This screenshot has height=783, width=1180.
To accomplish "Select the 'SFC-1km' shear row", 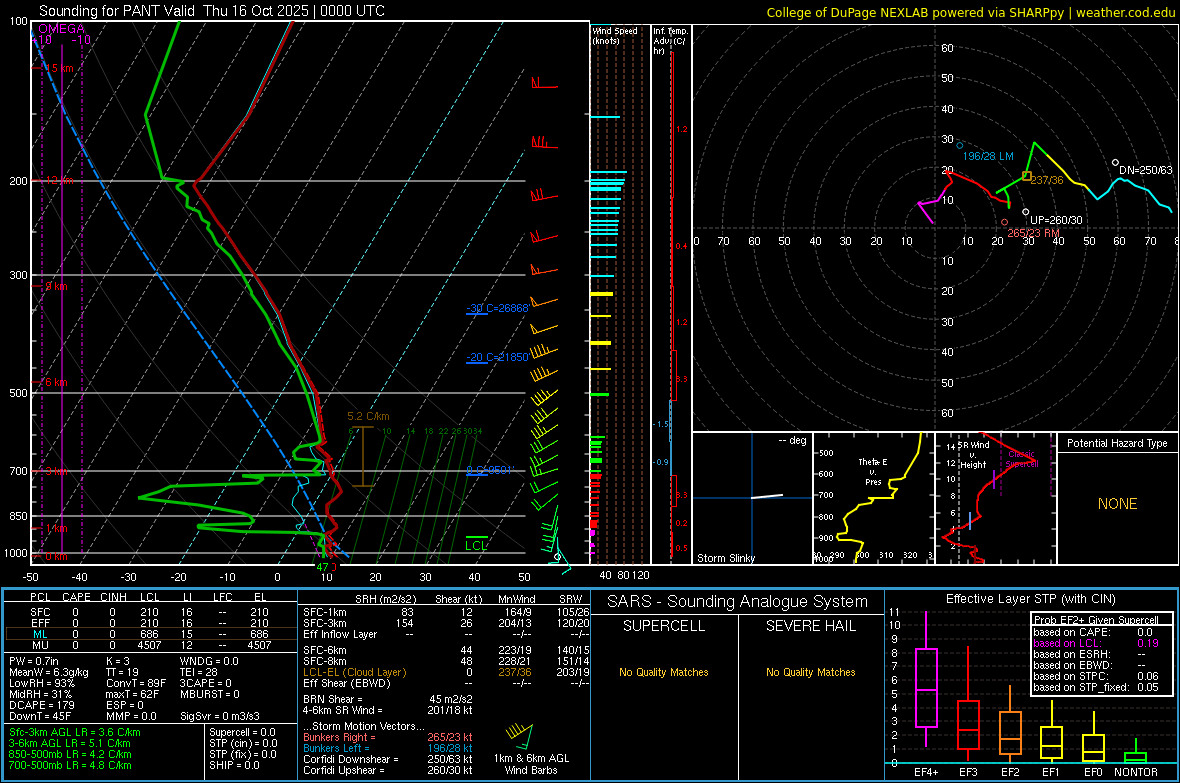I will [x=446, y=612].
